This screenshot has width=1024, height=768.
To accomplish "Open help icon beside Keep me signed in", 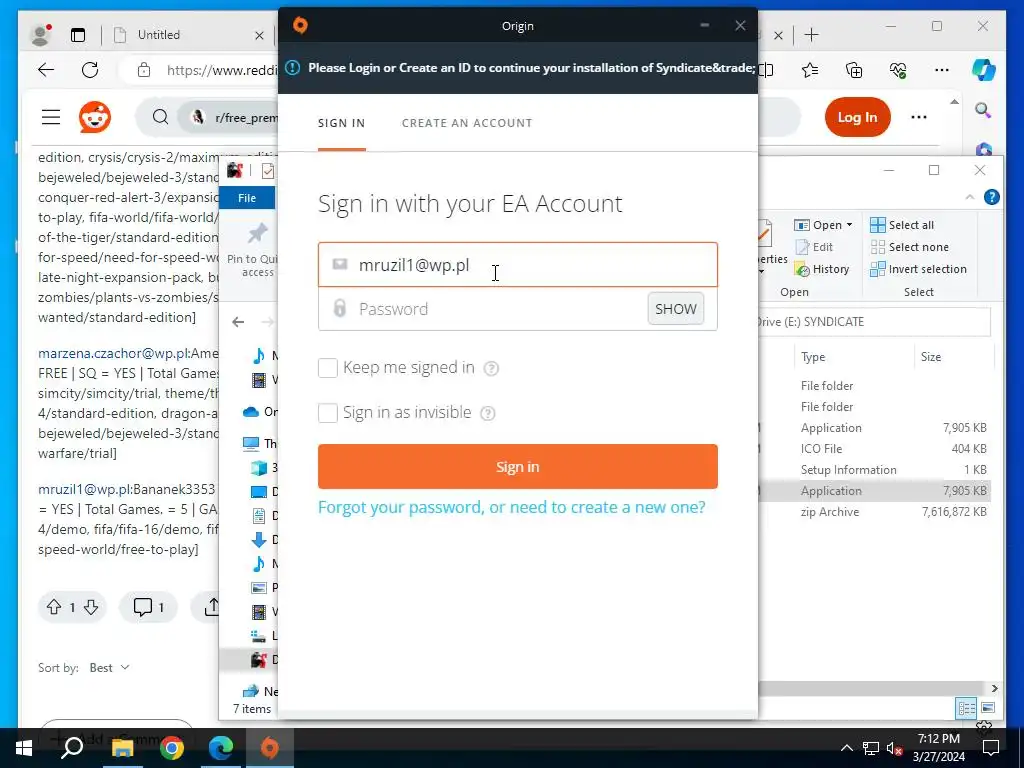I will coord(491,368).
